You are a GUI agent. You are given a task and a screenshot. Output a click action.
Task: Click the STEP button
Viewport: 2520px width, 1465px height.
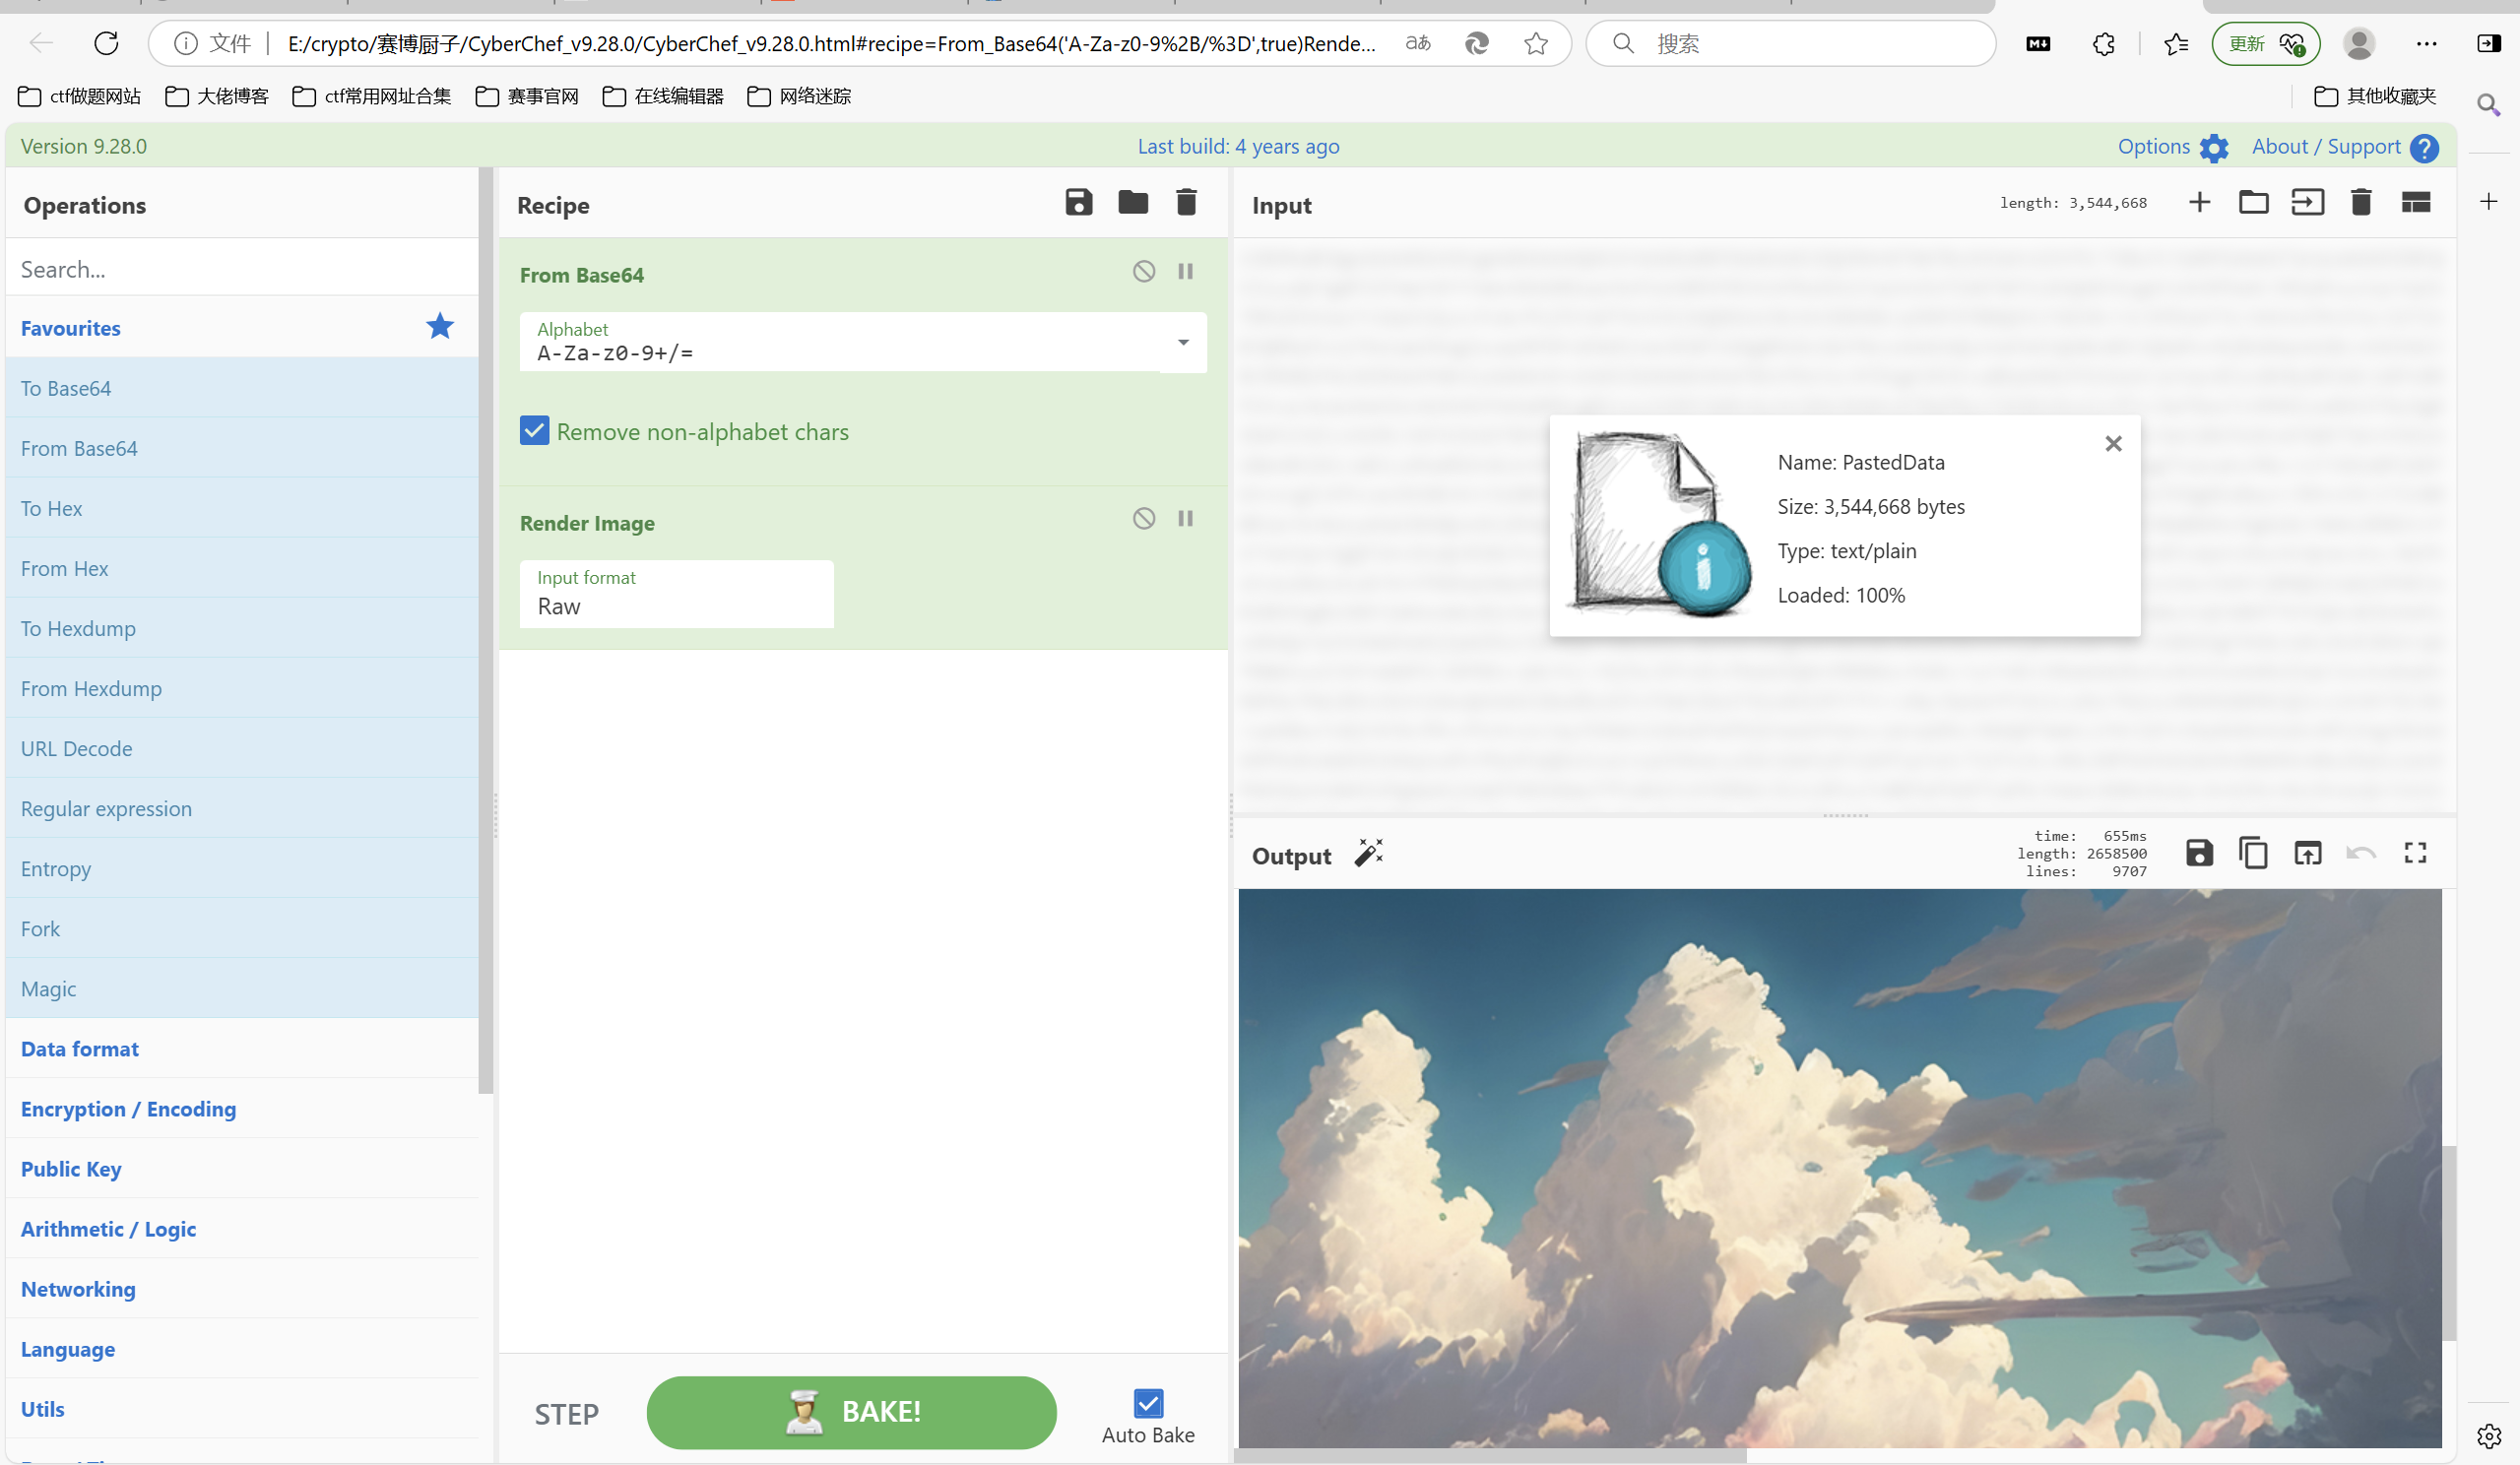point(566,1414)
